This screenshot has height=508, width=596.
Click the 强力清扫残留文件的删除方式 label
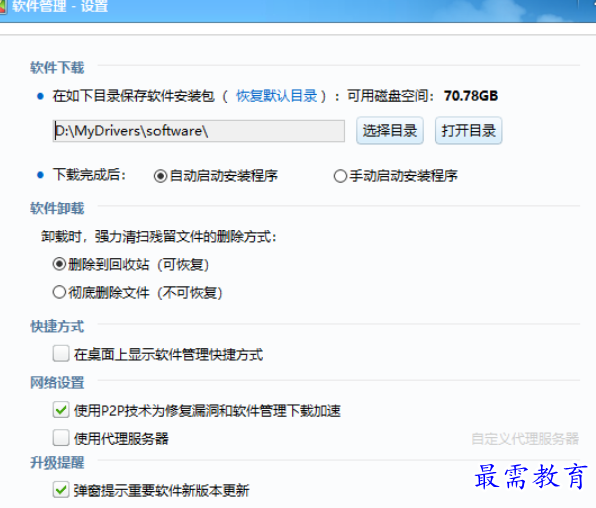coord(159,237)
